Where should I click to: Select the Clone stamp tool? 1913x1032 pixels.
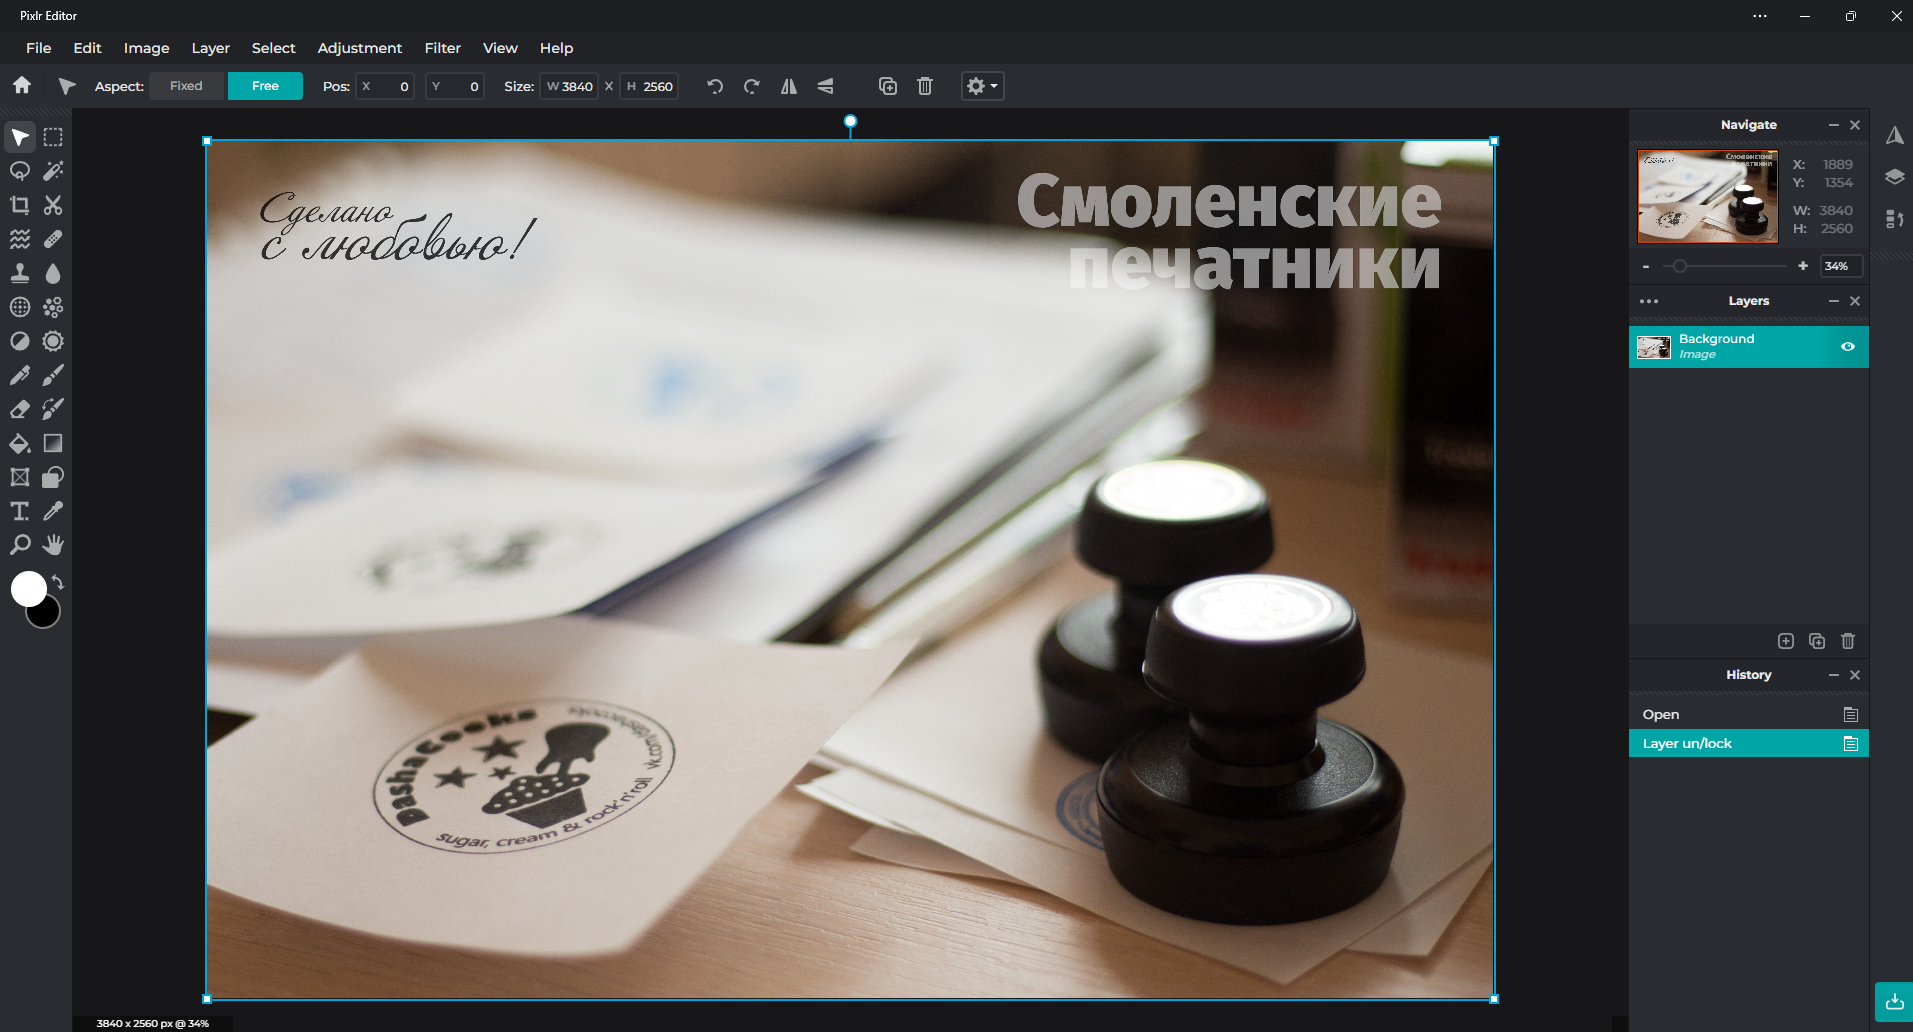click(20, 273)
